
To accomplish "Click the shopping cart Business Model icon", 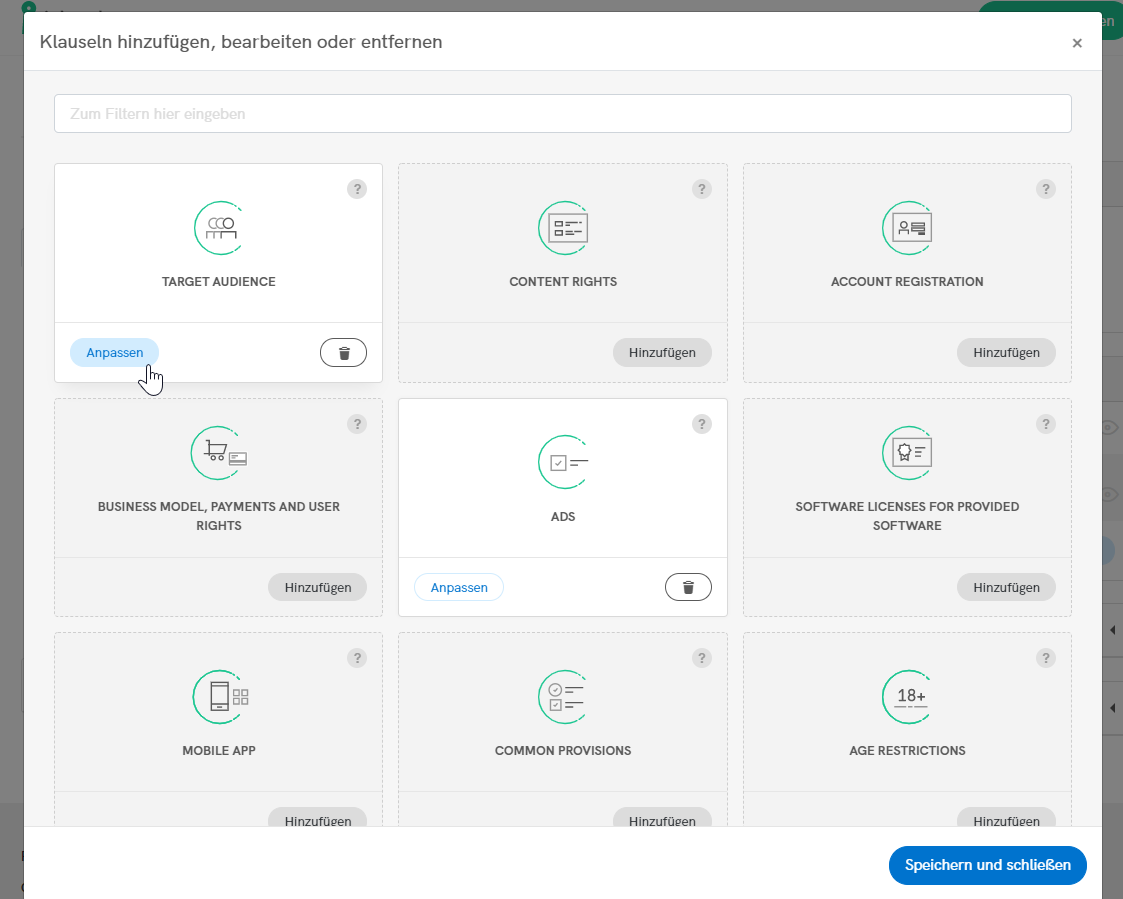I will [x=219, y=453].
